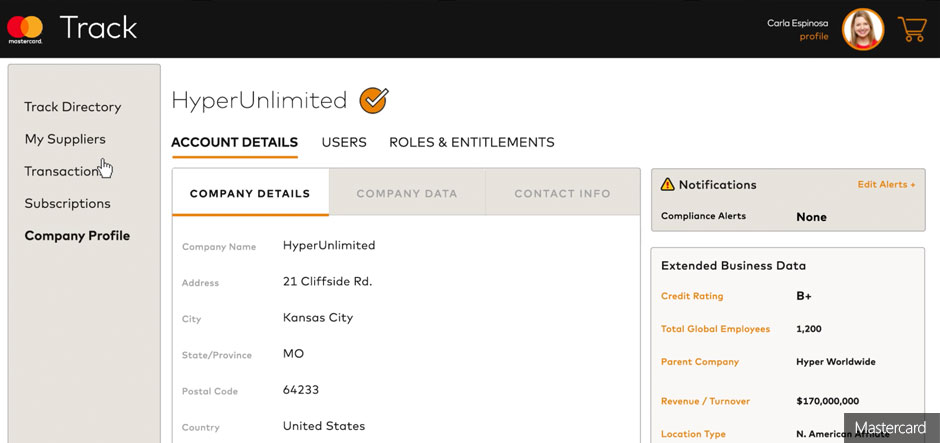The height and width of the screenshot is (443, 940).
Task: Switch to the Account Details tab
Action: [x=234, y=142]
